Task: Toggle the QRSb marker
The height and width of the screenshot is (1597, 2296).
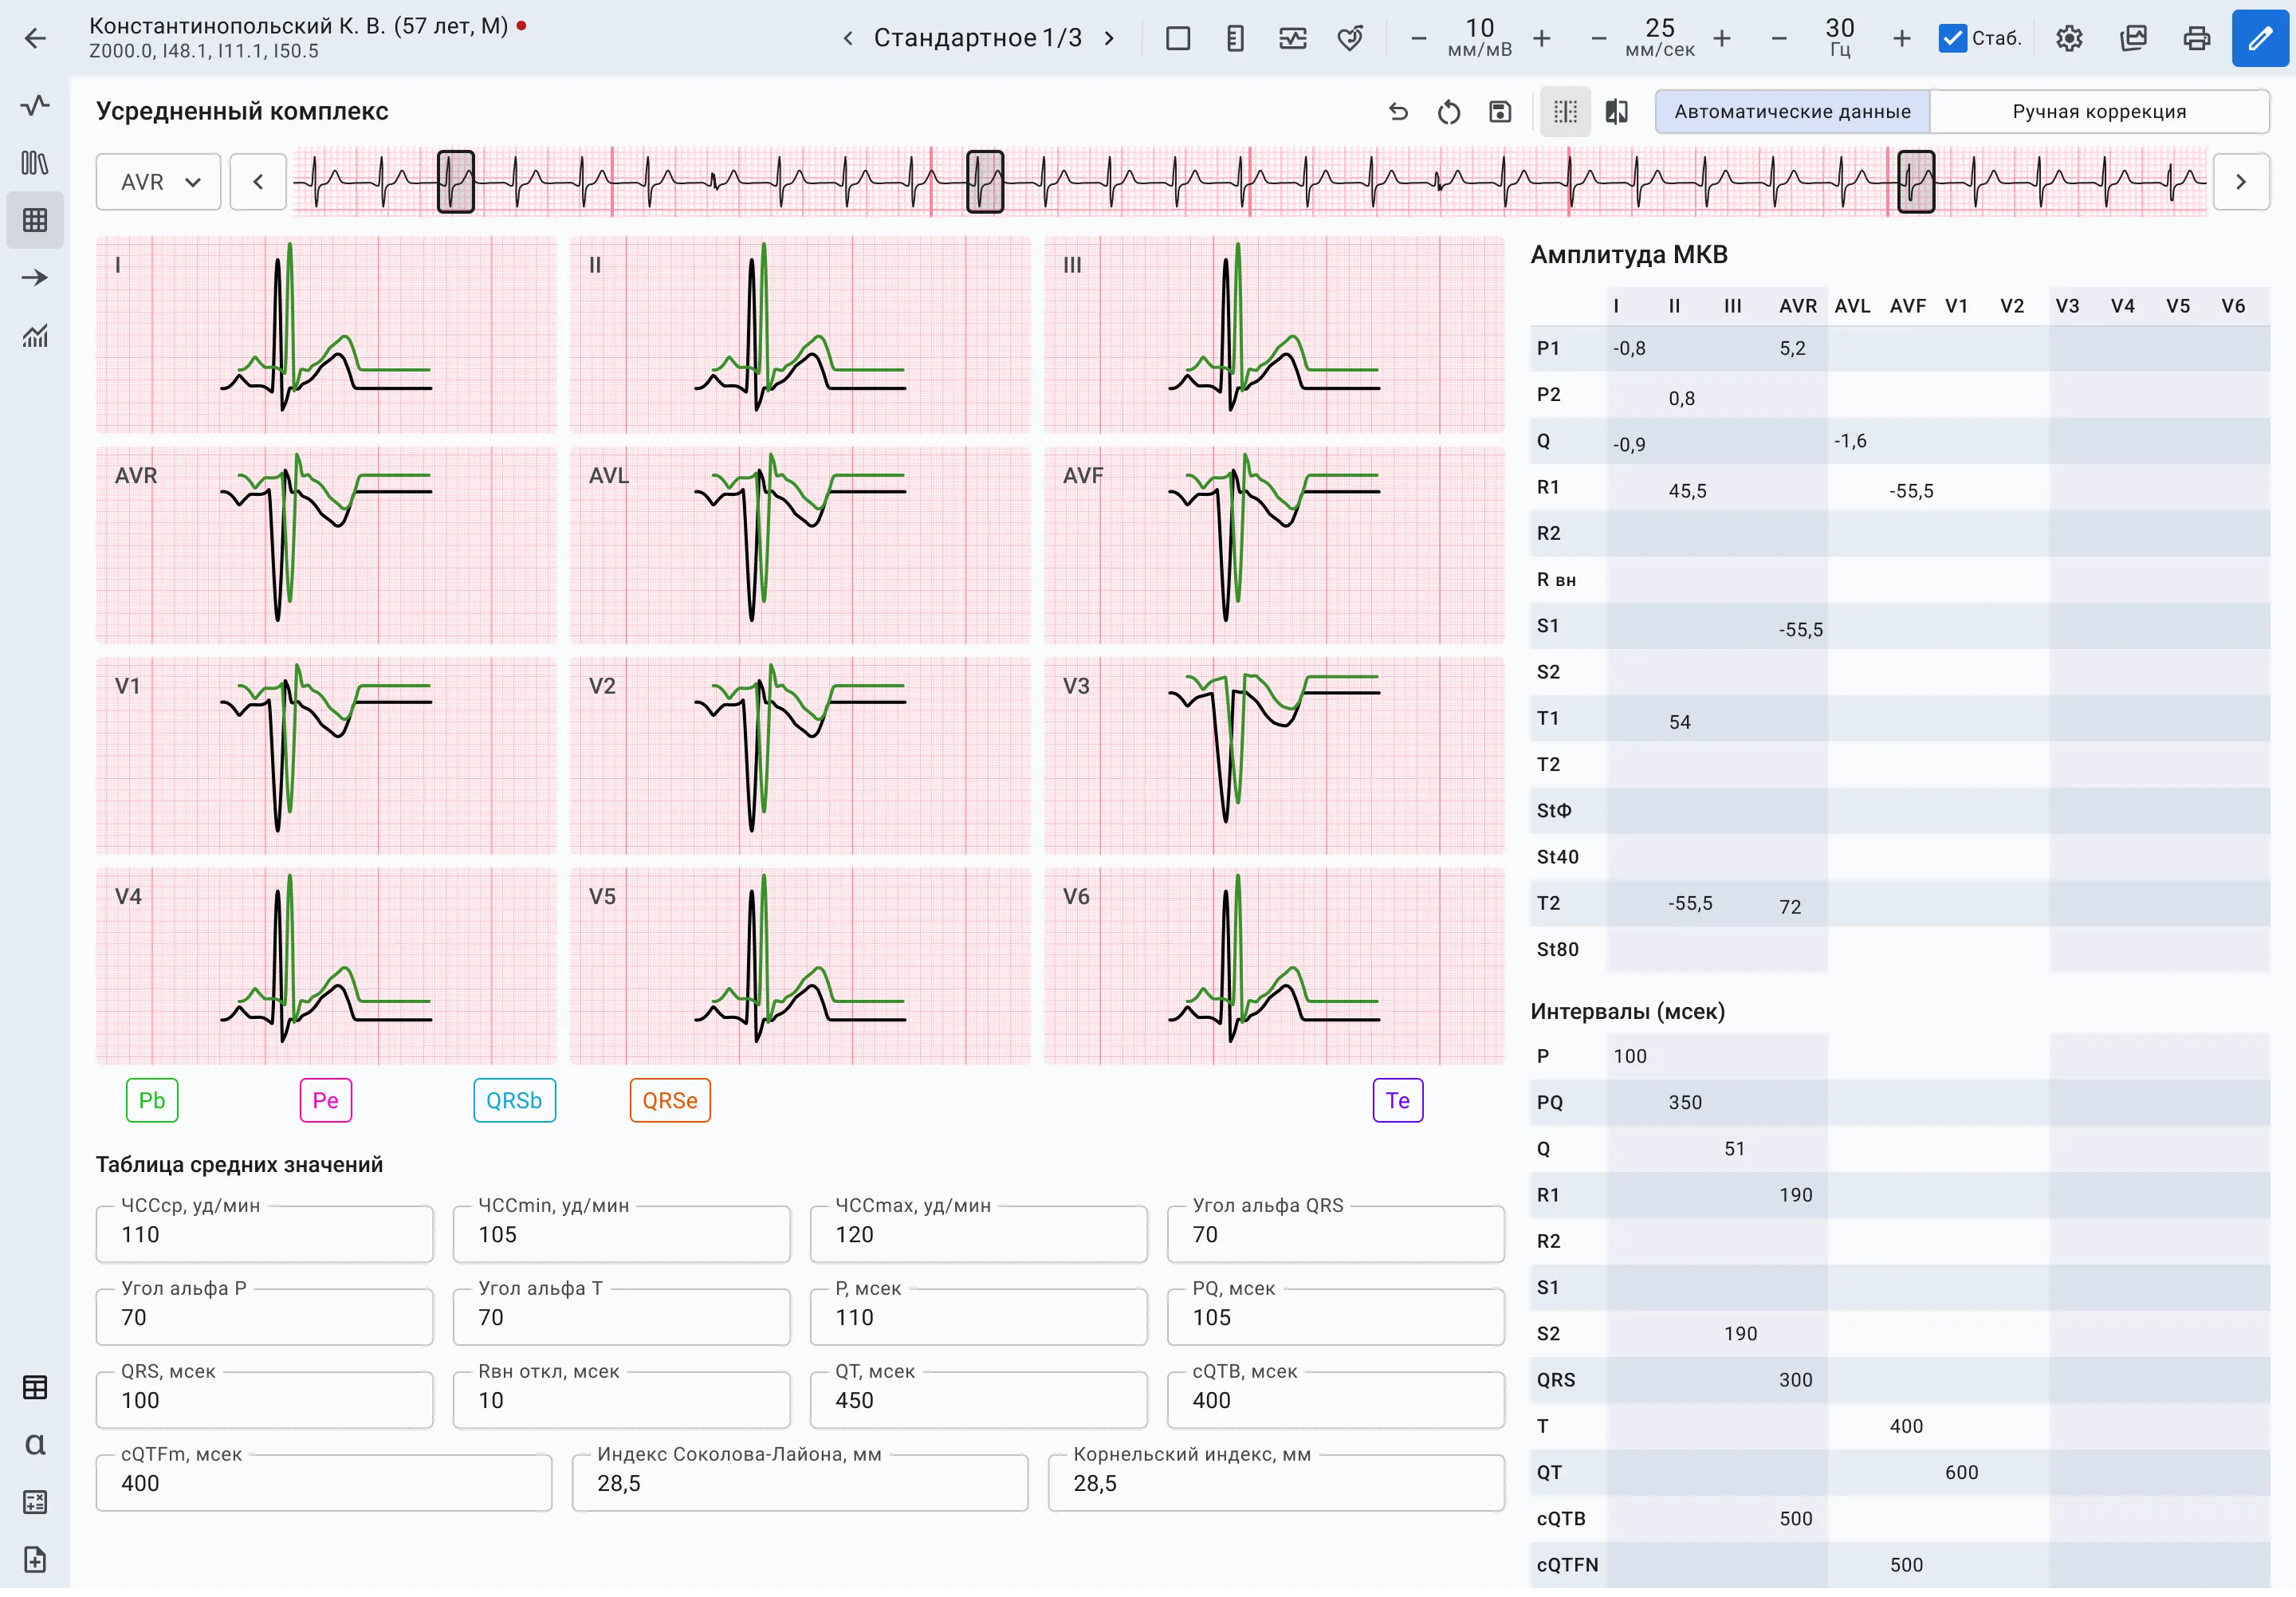Action: pos(514,1100)
